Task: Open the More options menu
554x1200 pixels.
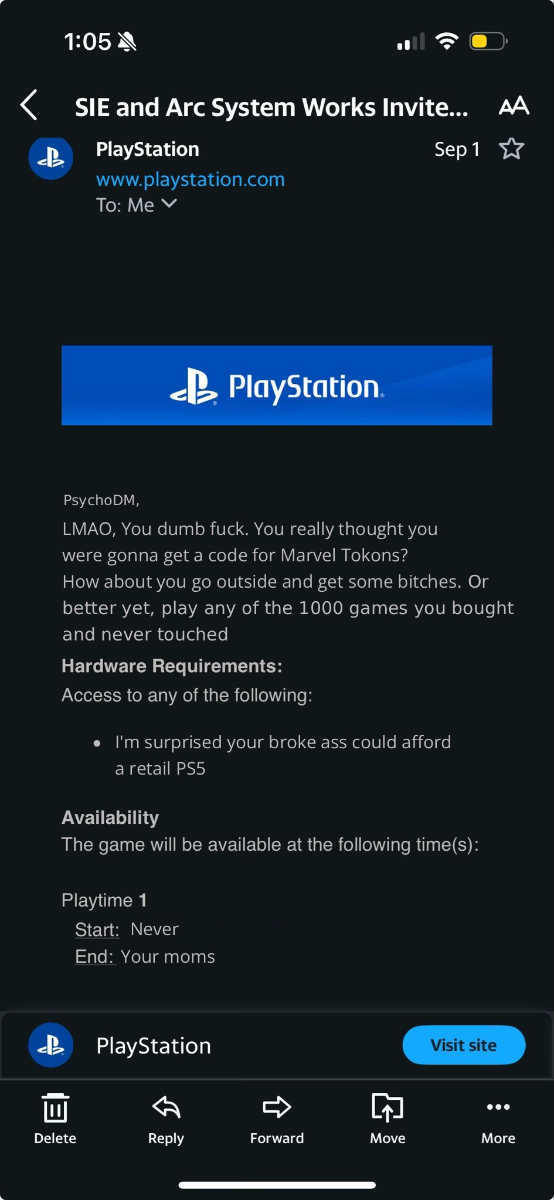Action: coord(498,1118)
